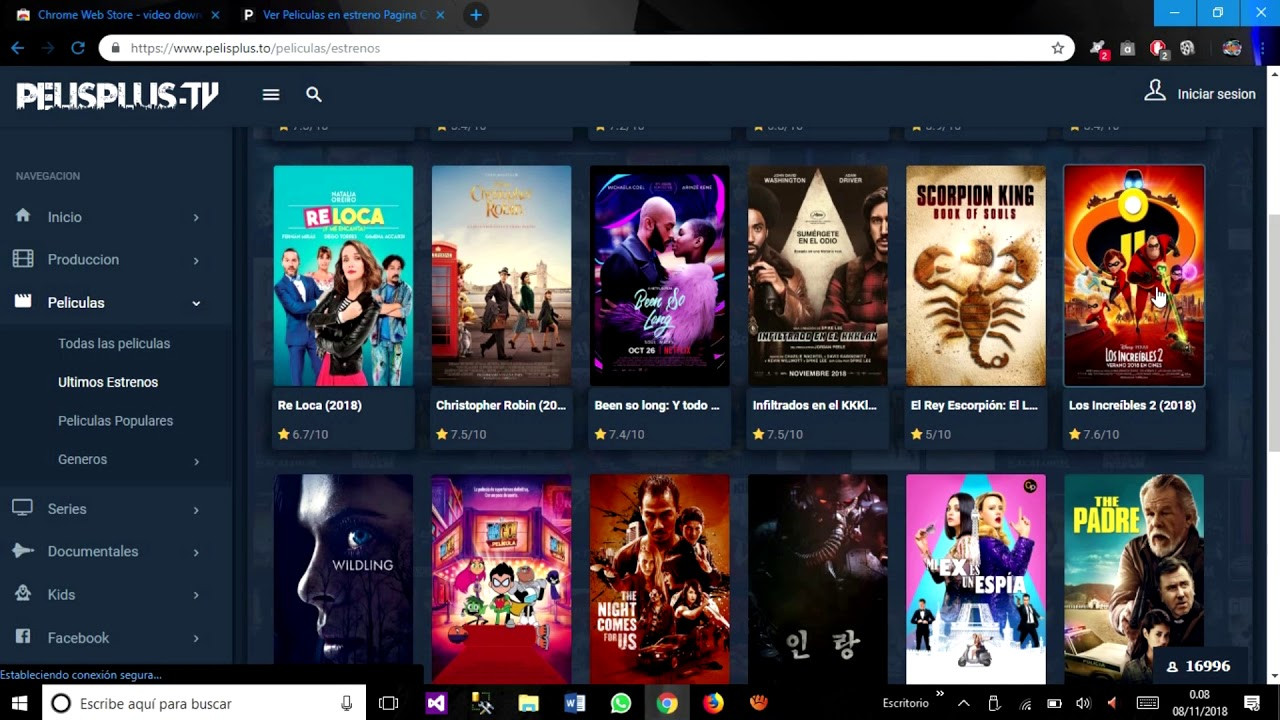Open the Los Increíbles 2 (2018) title
This screenshot has height=720, width=1280.
[1132, 405]
